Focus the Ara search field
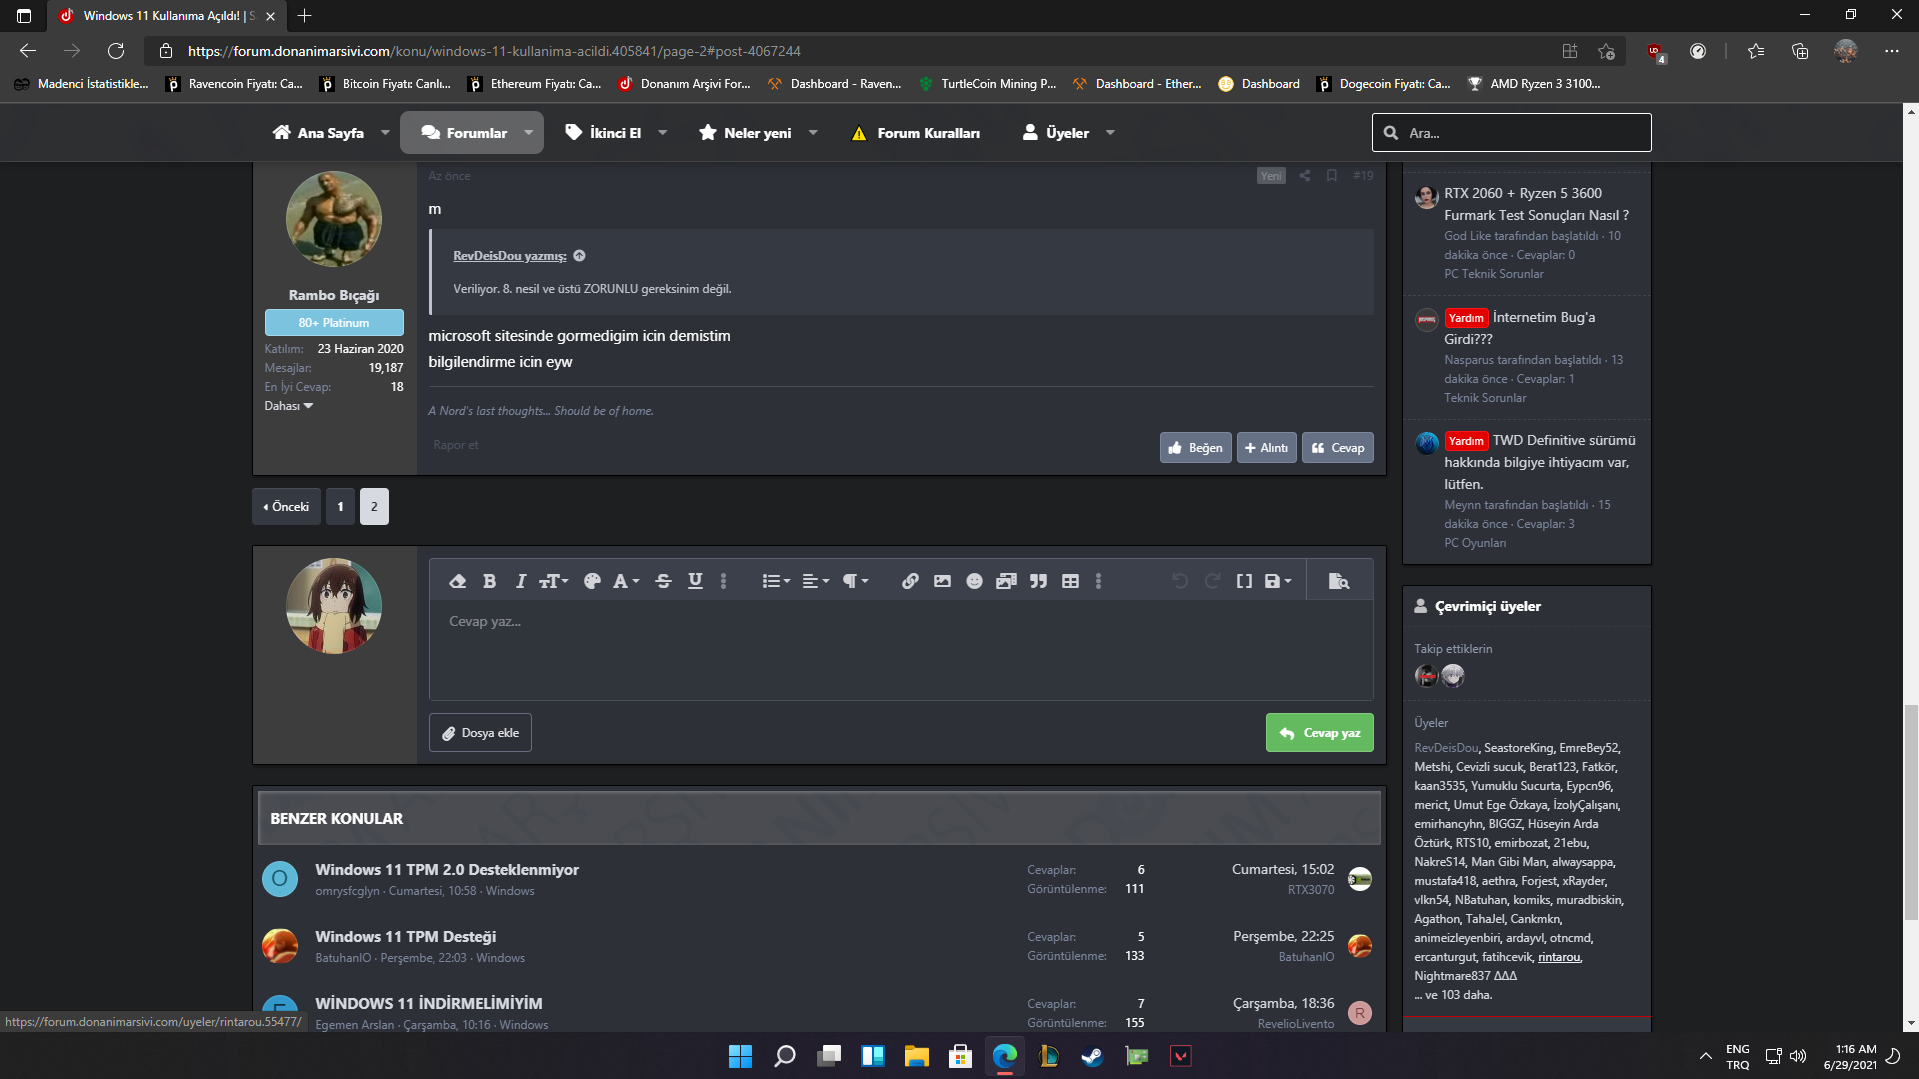Viewport: 1919px width, 1079px height. (1522, 133)
